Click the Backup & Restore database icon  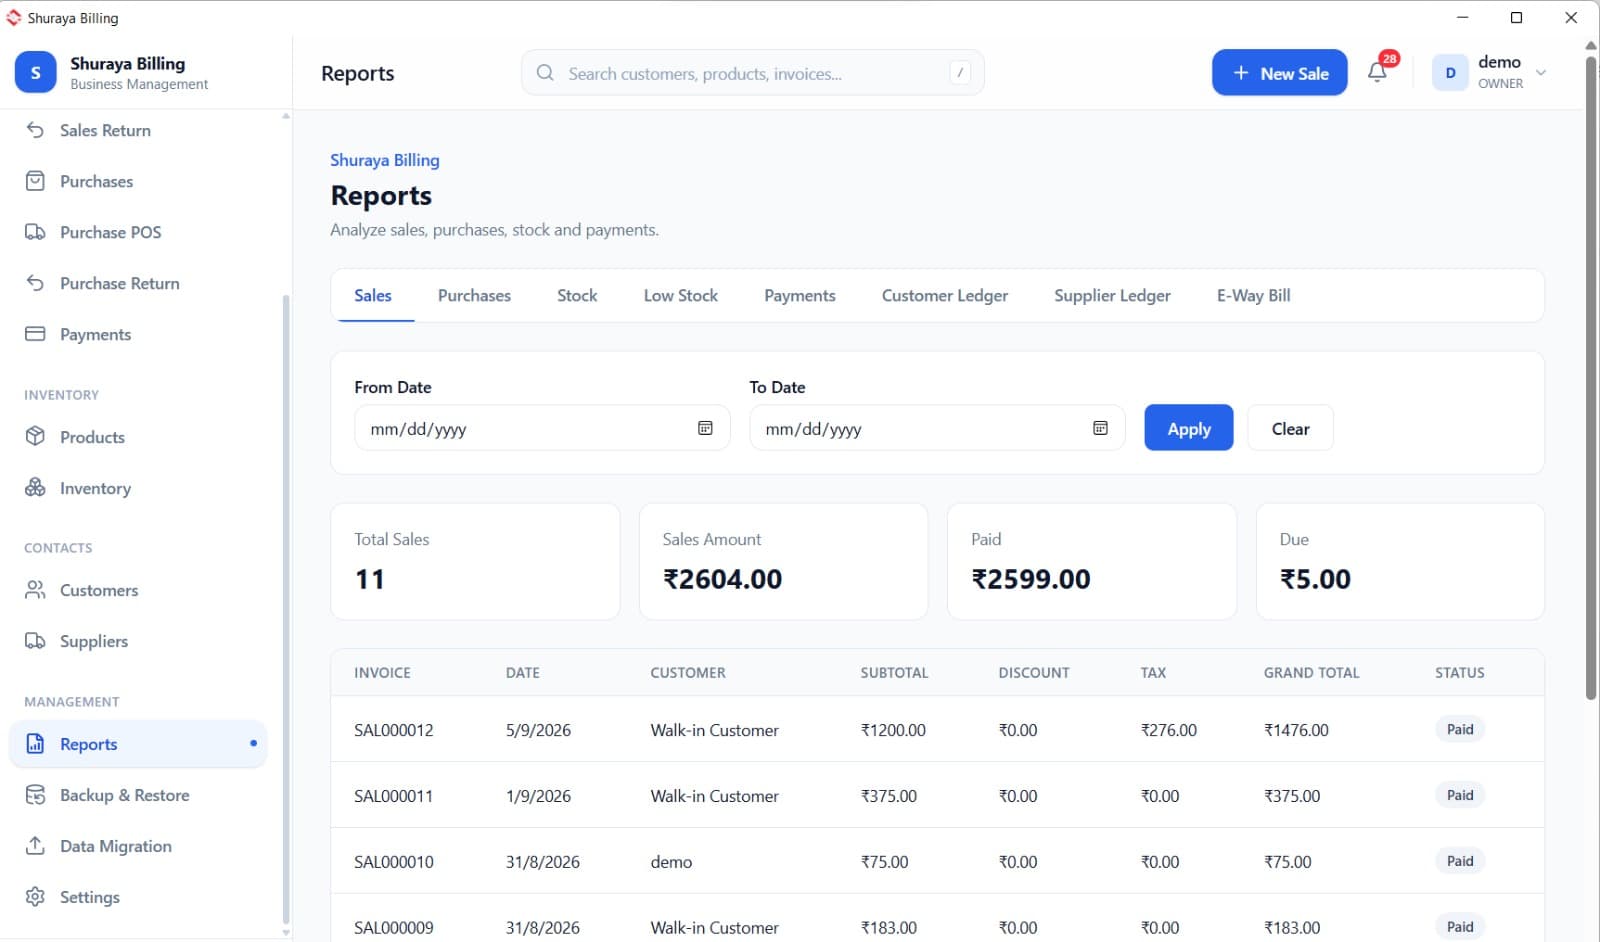pos(35,795)
